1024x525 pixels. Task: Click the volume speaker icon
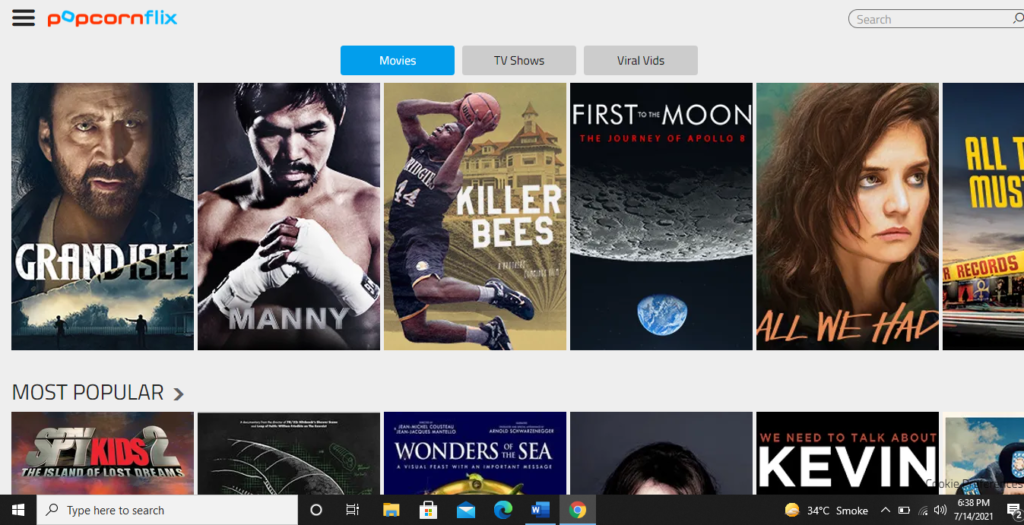point(940,510)
